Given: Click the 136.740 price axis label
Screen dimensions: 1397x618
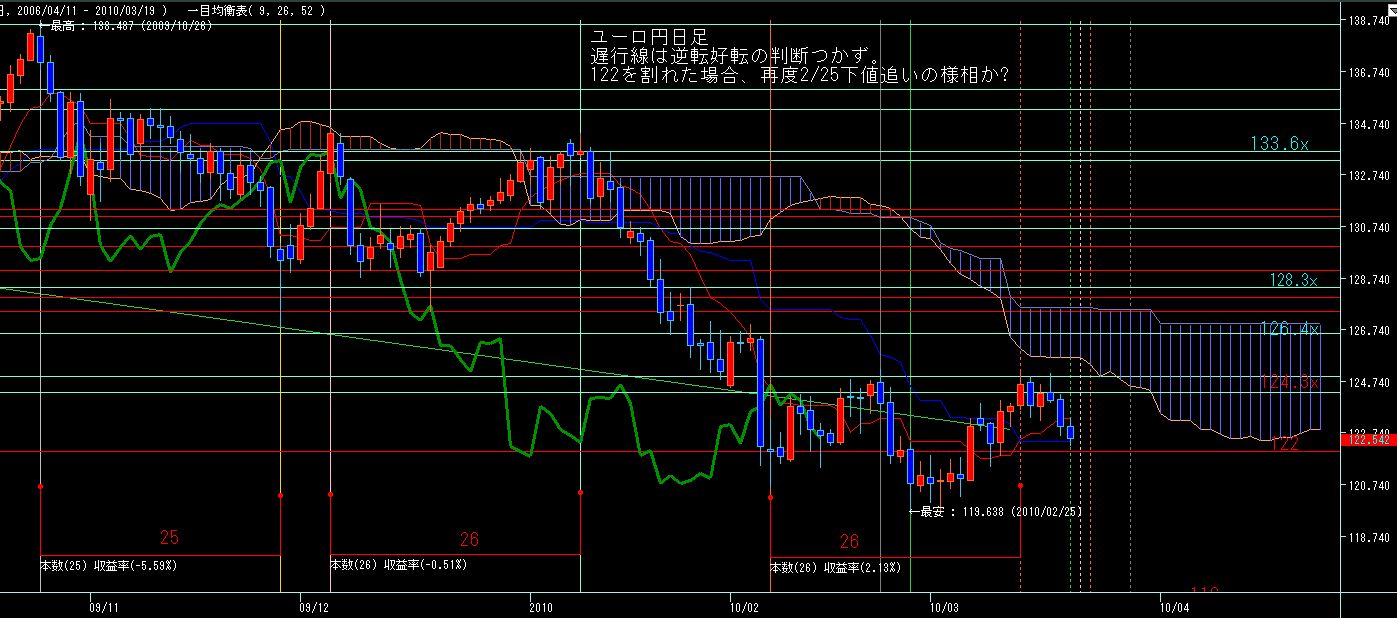Looking at the screenshot, I should 1369,73.
